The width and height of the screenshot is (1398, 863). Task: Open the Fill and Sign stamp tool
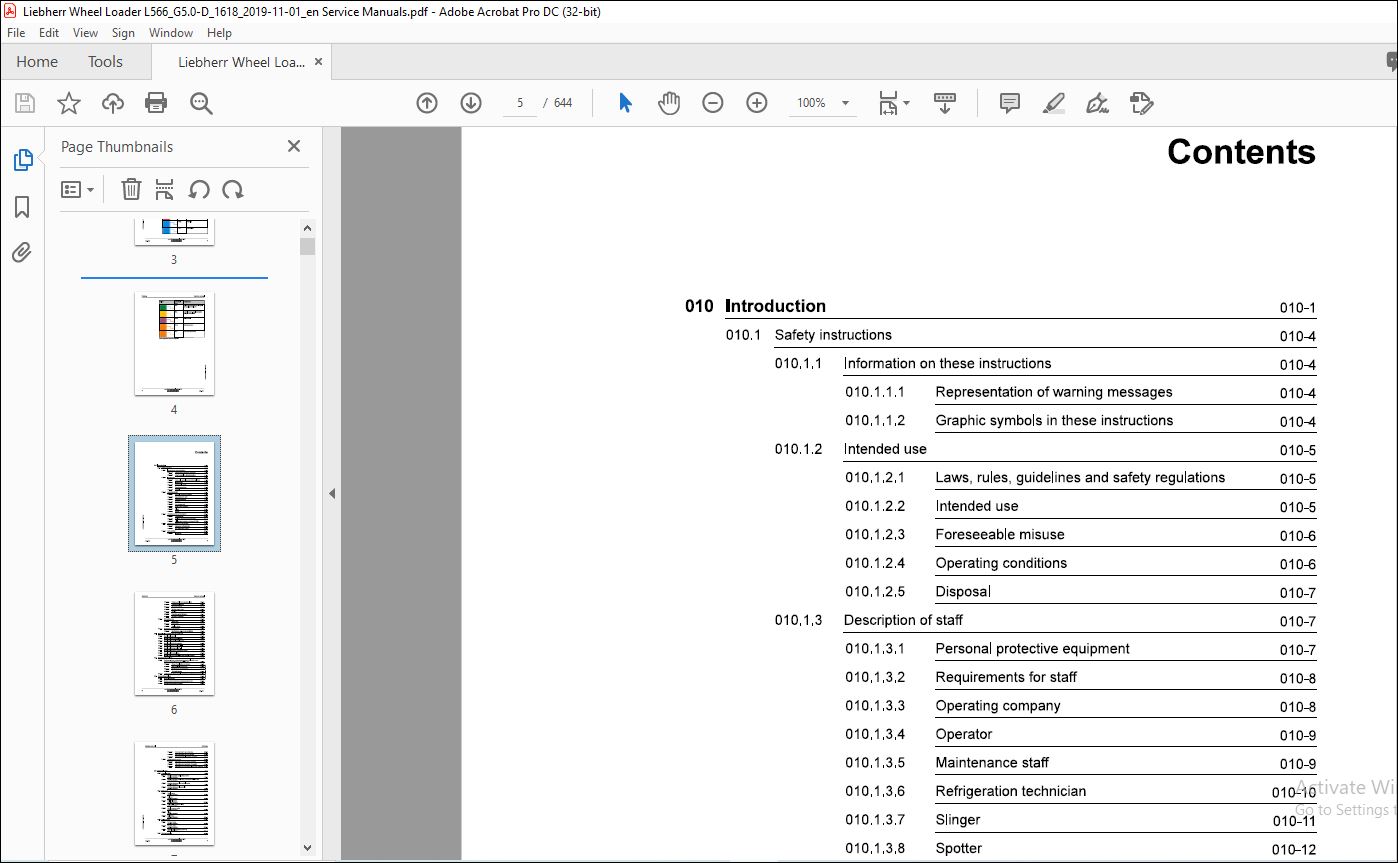tap(1141, 103)
